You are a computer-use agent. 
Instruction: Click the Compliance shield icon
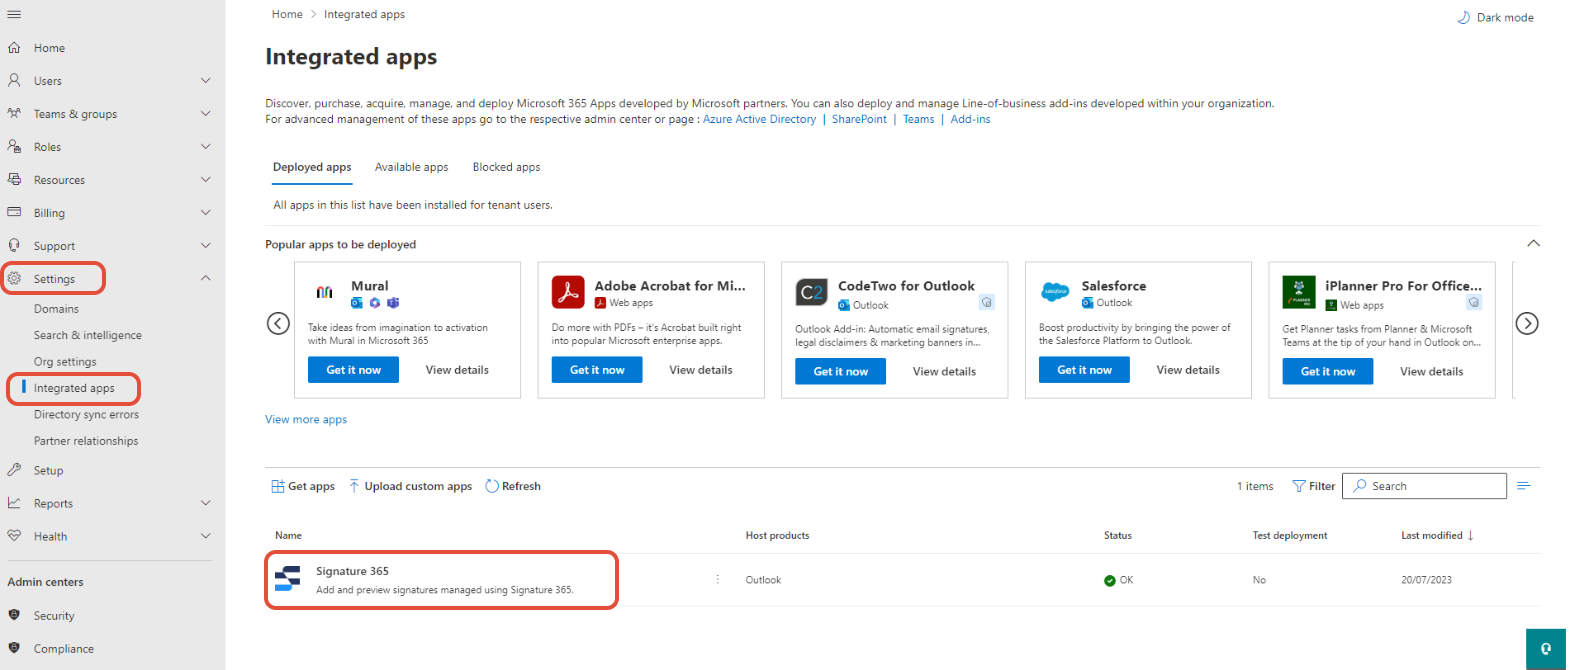pyautogui.click(x=14, y=648)
